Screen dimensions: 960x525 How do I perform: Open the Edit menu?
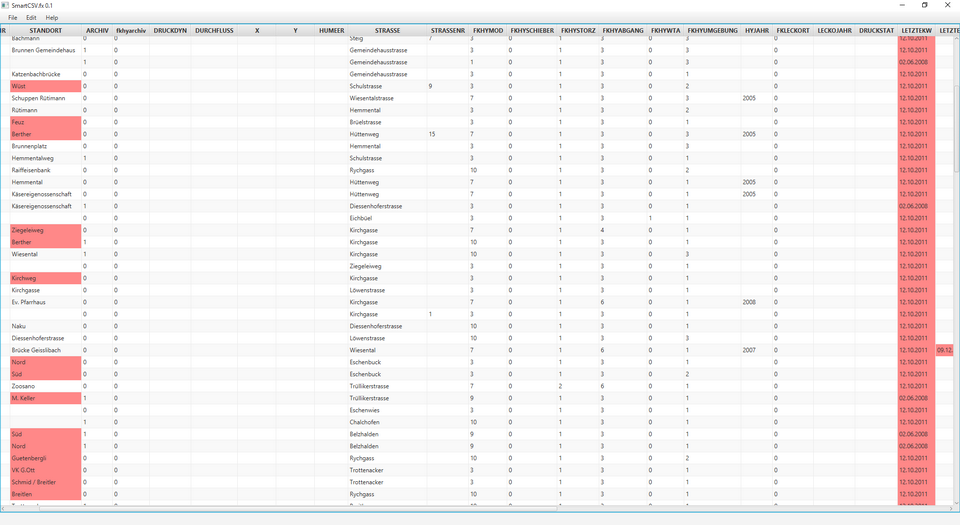pos(32,18)
